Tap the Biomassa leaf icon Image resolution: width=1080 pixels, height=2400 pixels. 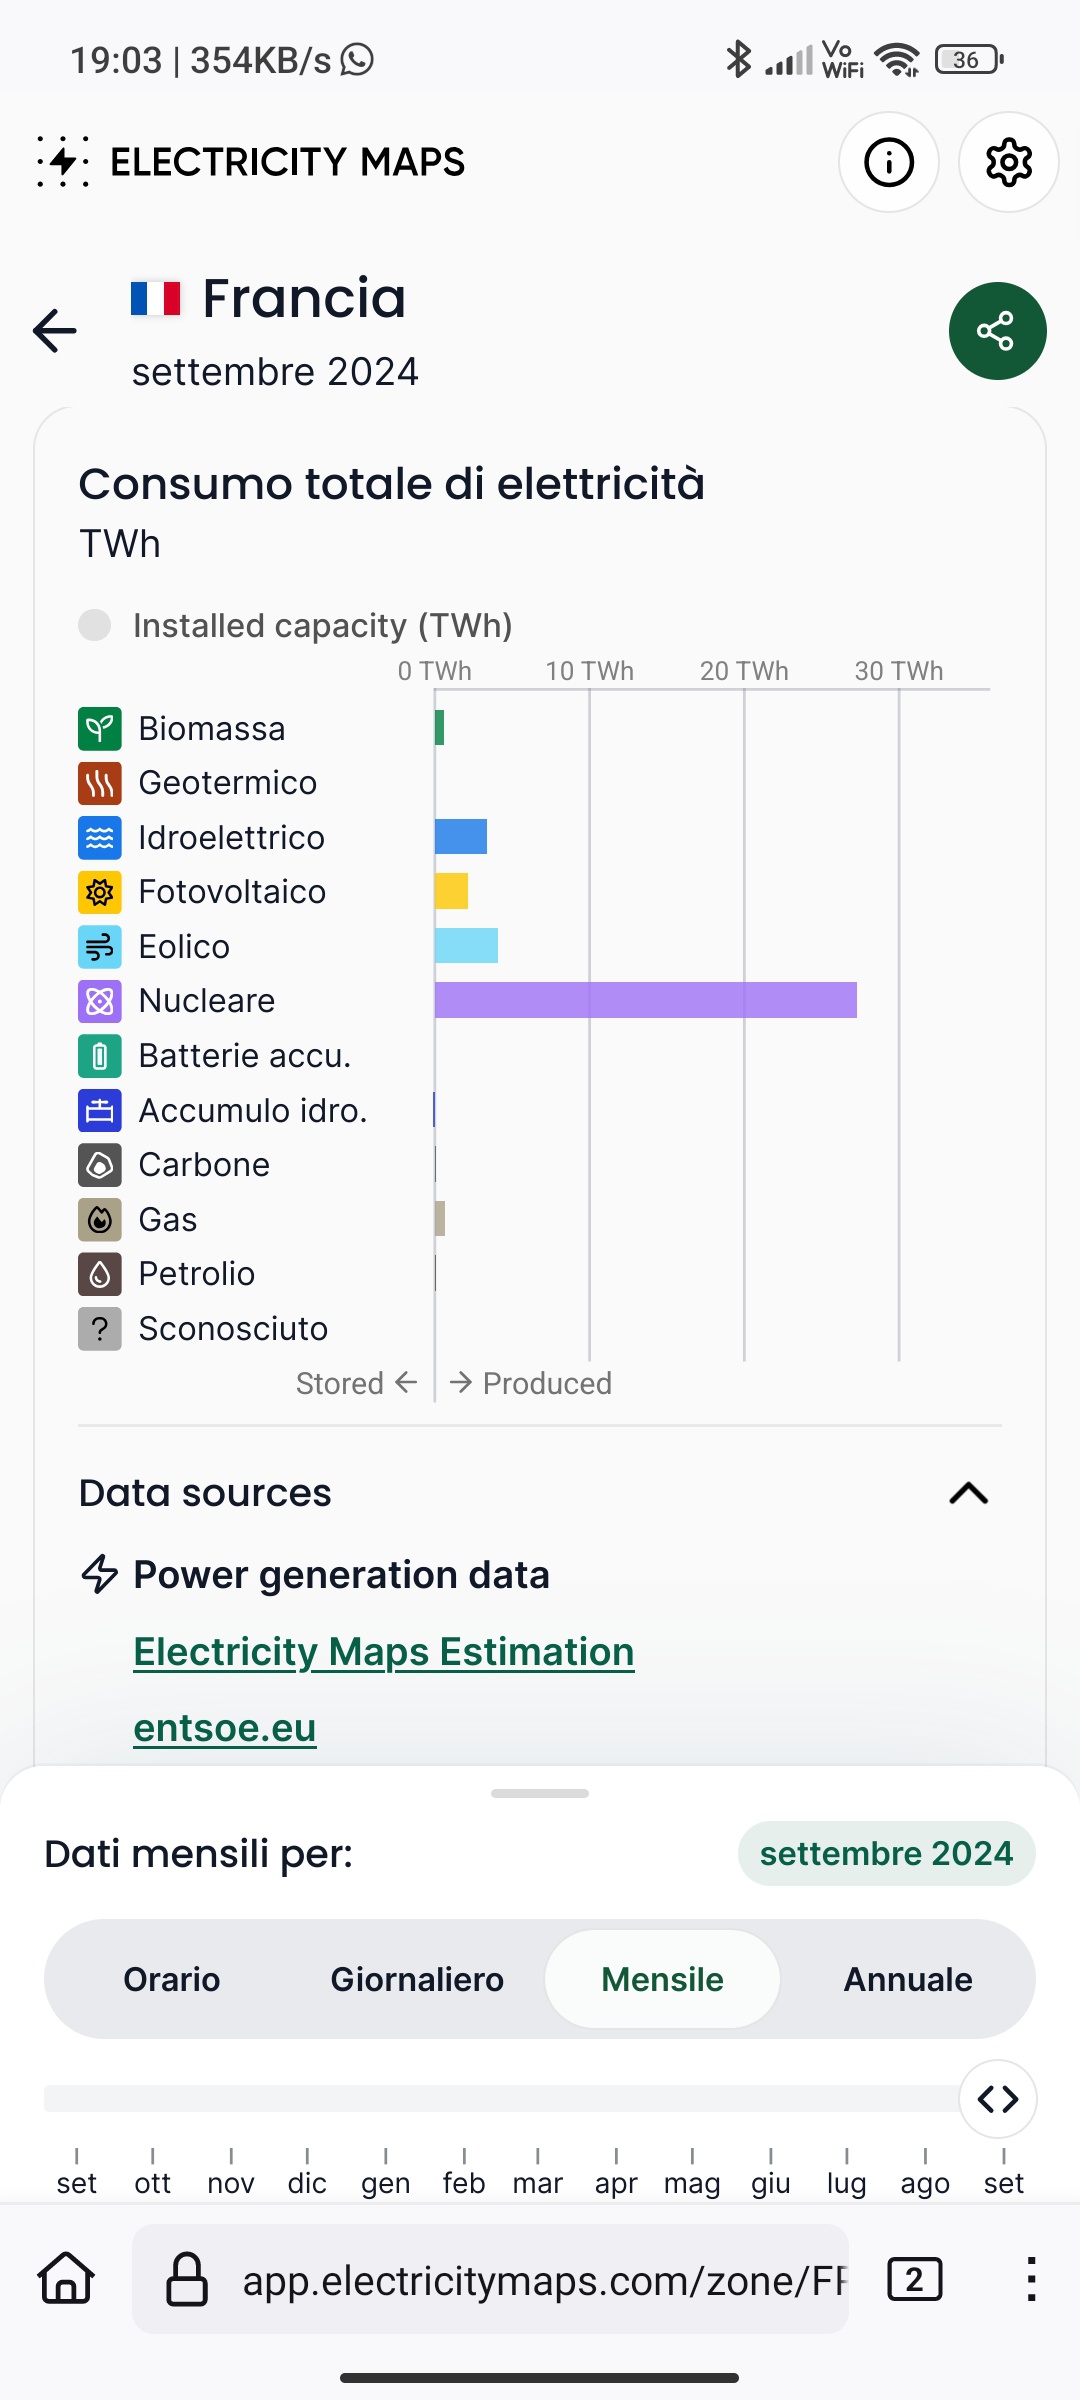(x=100, y=728)
